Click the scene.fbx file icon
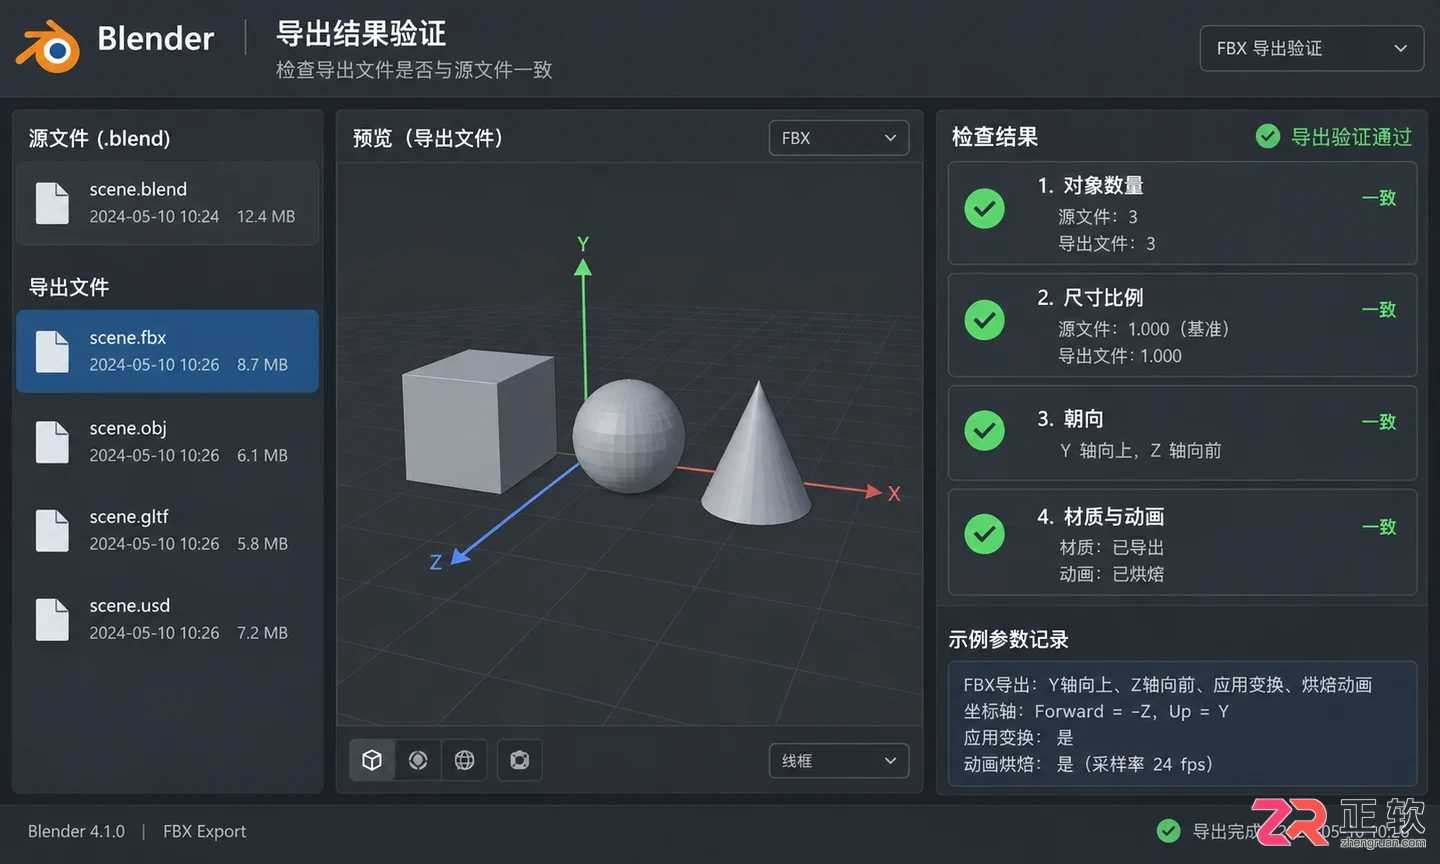The width and height of the screenshot is (1440, 864). click(52, 351)
